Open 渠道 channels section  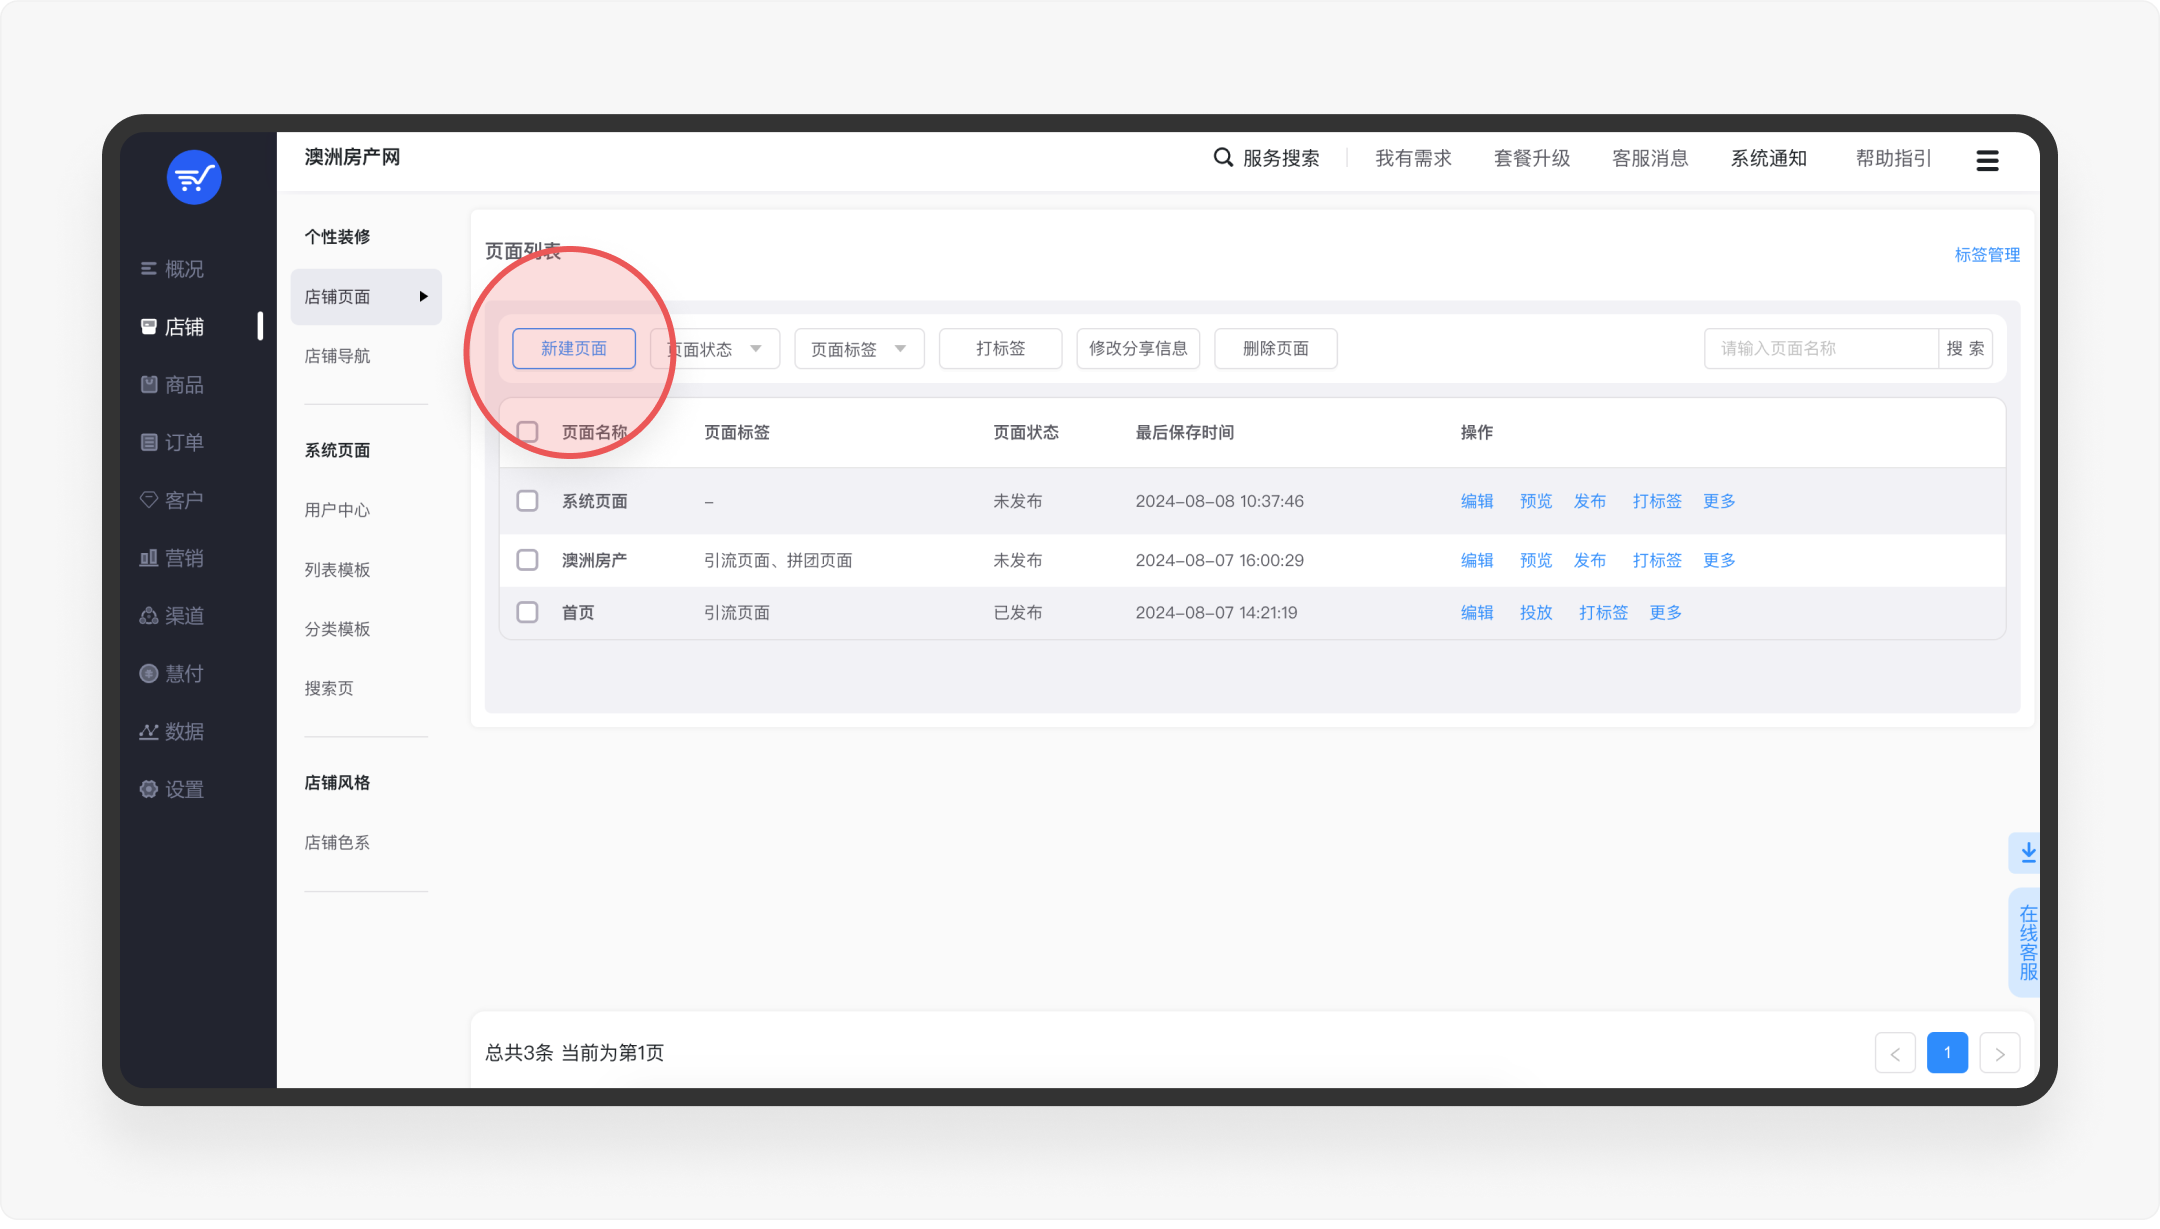pos(172,616)
